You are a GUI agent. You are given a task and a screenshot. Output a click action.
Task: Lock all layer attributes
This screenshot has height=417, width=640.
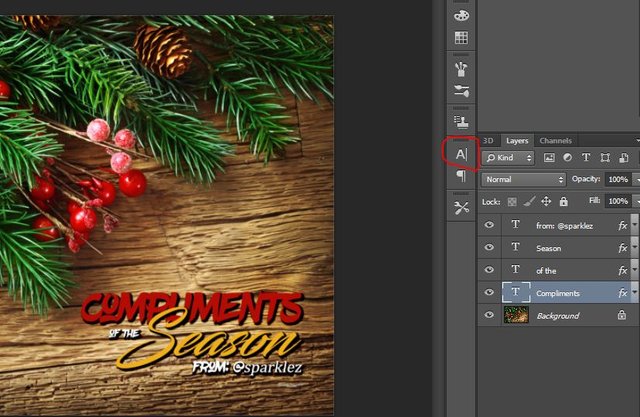(564, 201)
